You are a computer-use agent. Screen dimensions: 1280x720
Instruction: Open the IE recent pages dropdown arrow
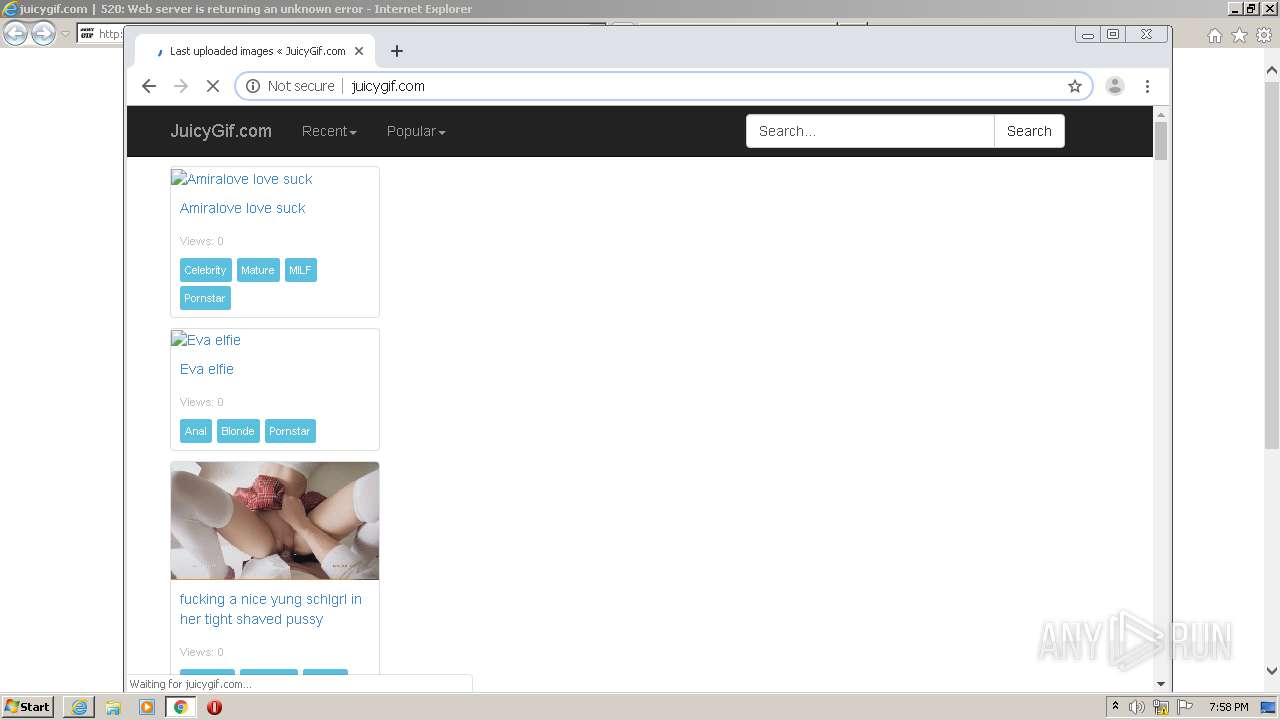pyautogui.click(x=66, y=34)
